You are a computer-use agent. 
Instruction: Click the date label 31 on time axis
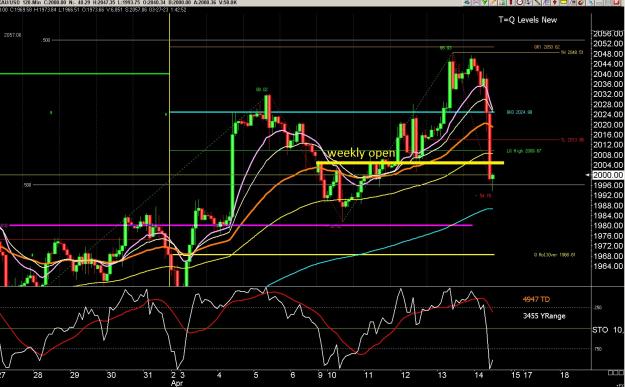click(147, 375)
